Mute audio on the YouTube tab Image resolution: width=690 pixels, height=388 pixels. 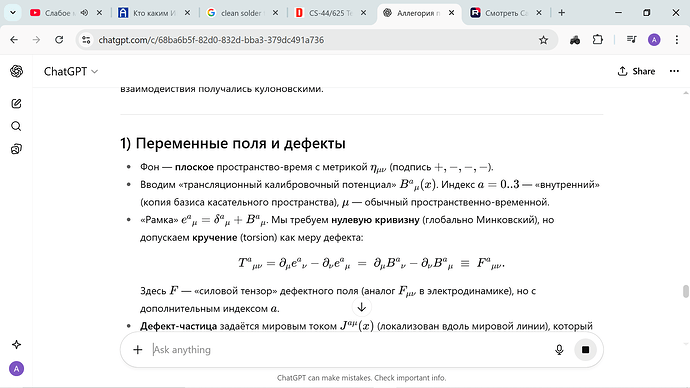pos(84,13)
